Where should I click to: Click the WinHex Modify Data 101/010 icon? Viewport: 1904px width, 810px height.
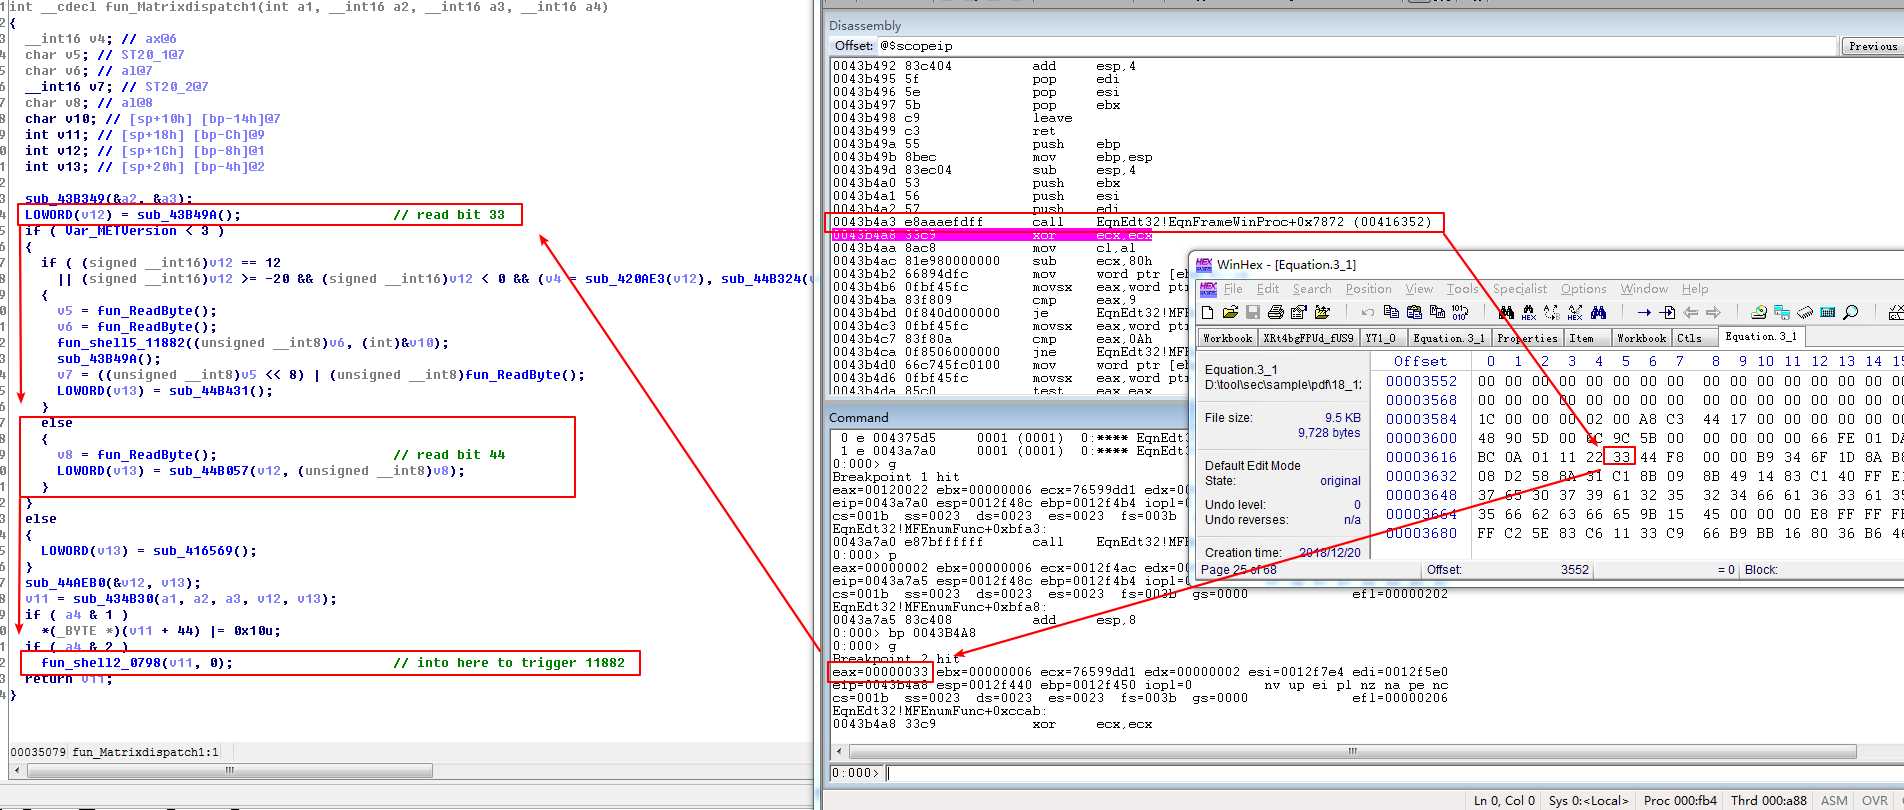(x=1460, y=313)
